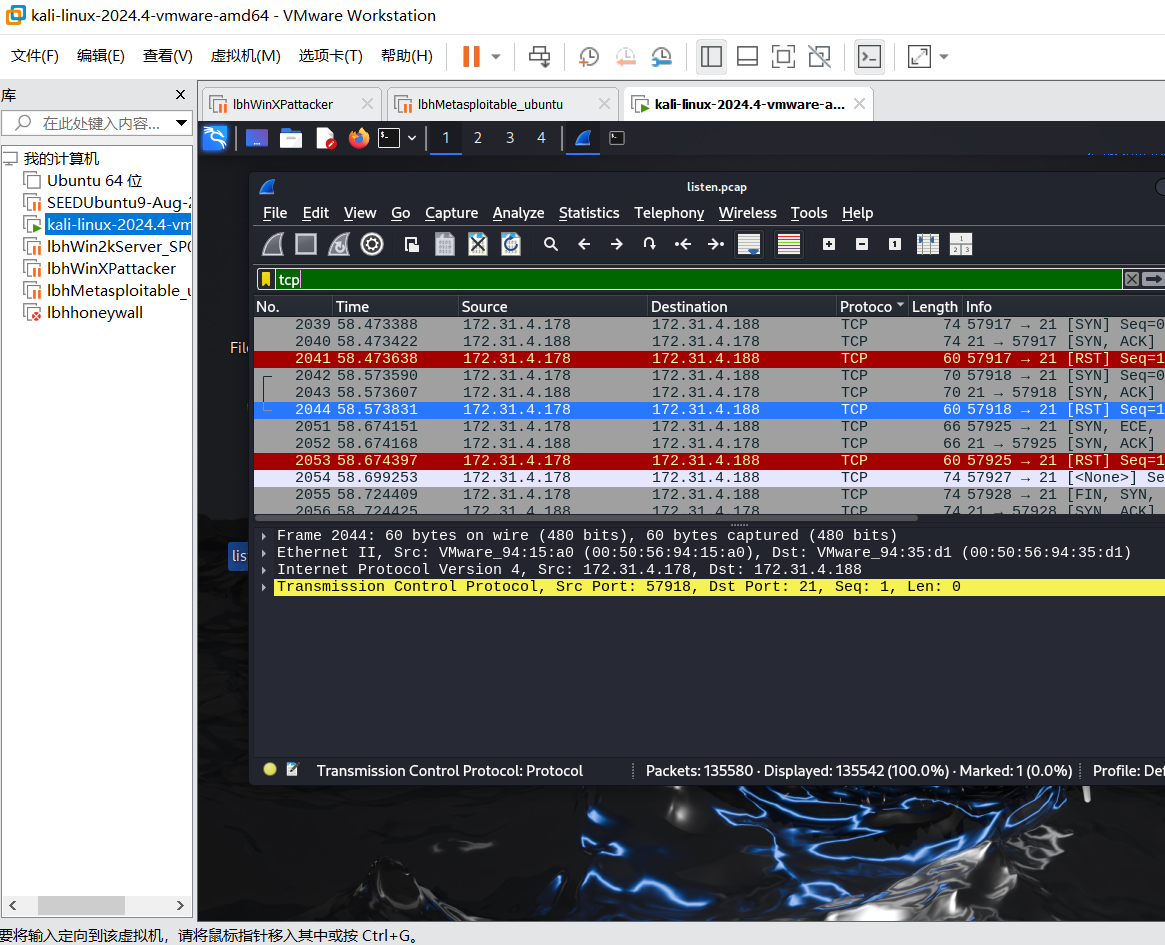Stop capturing packets via the square icon

click(x=306, y=244)
